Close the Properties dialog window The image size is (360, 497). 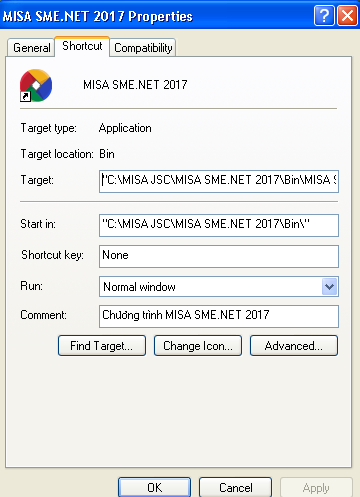(x=347, y=15)
